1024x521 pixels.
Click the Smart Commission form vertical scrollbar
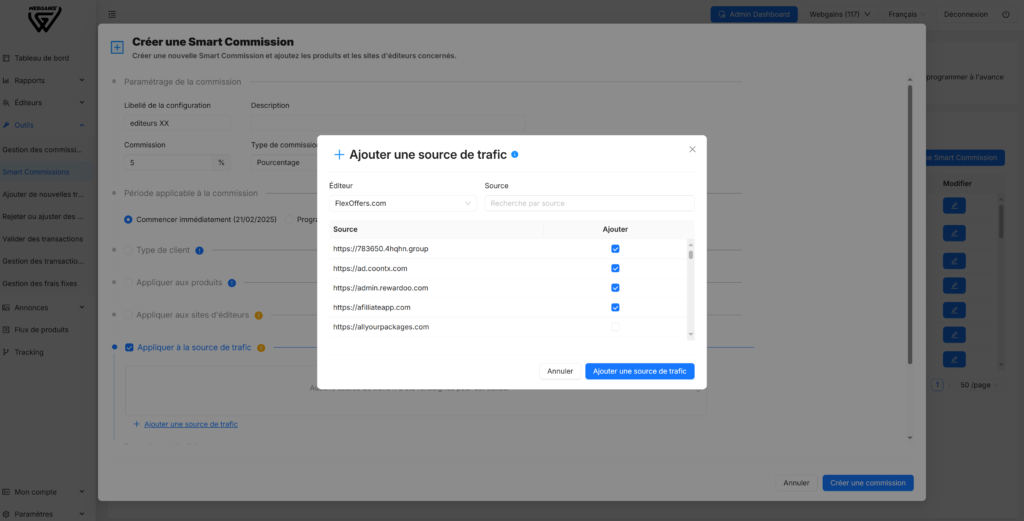pos(910,224)
